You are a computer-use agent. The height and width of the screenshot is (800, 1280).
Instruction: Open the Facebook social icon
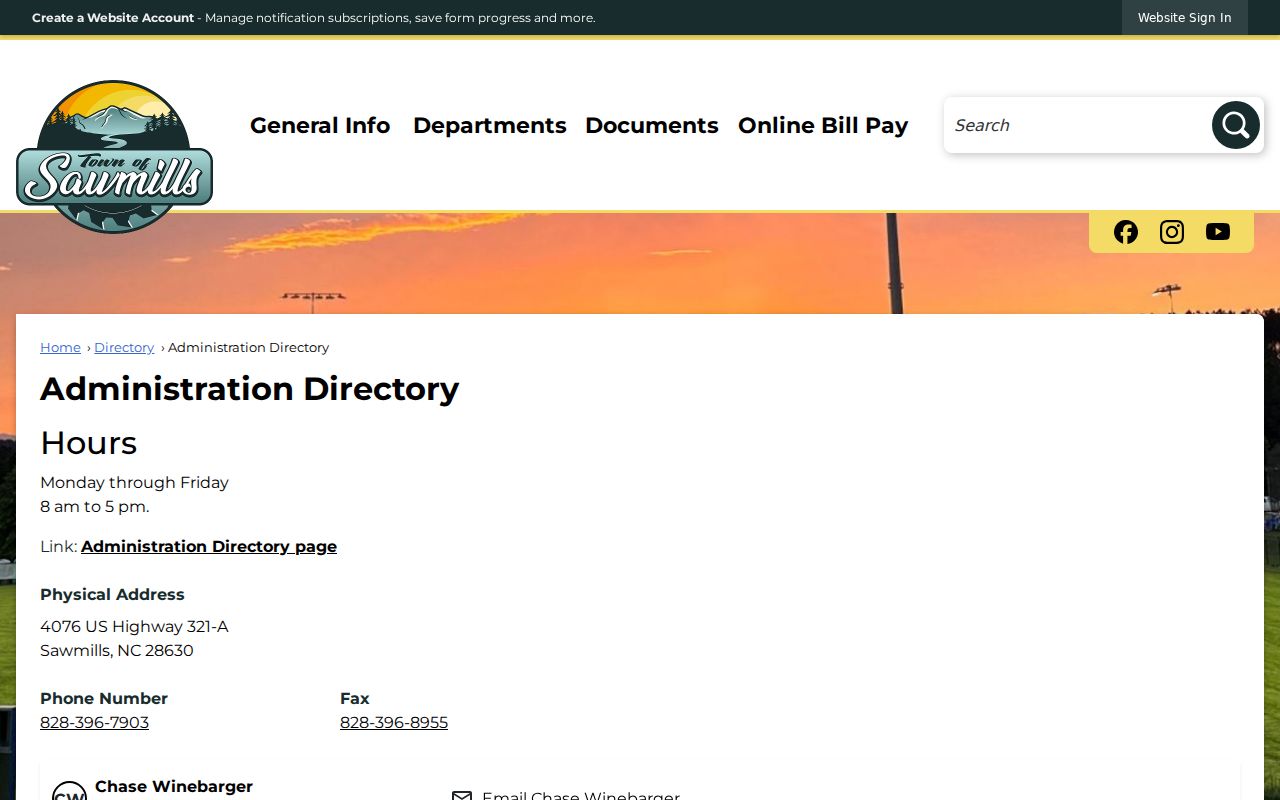coord(1126,232)
